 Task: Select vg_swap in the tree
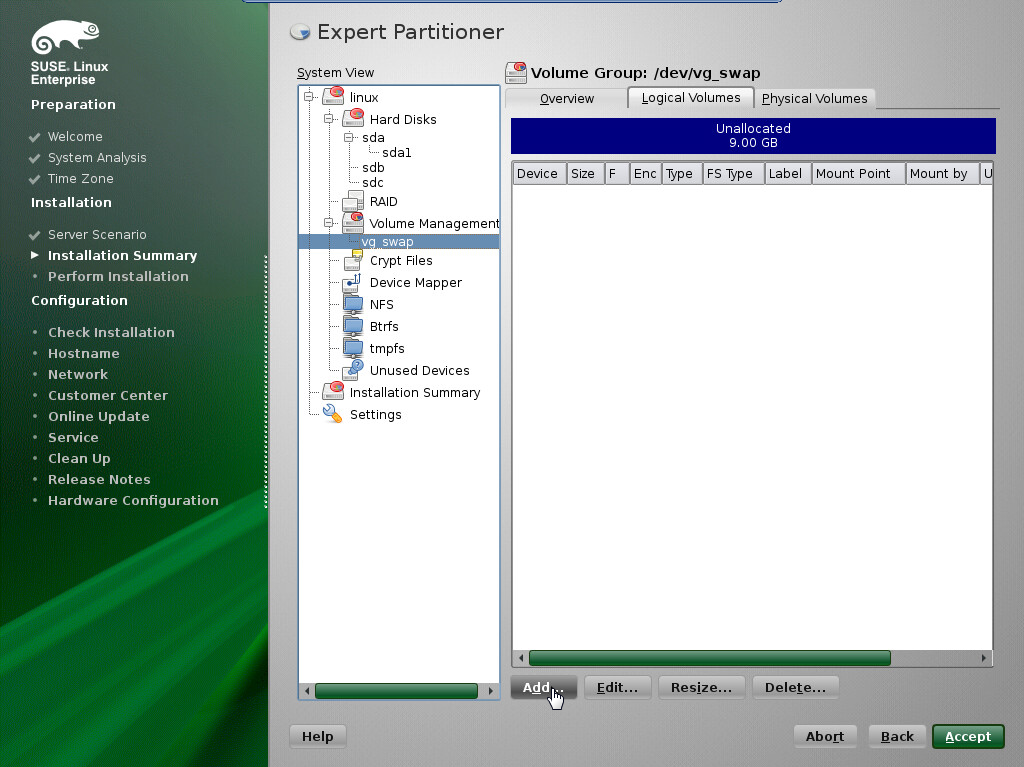[x=387, y=242]
